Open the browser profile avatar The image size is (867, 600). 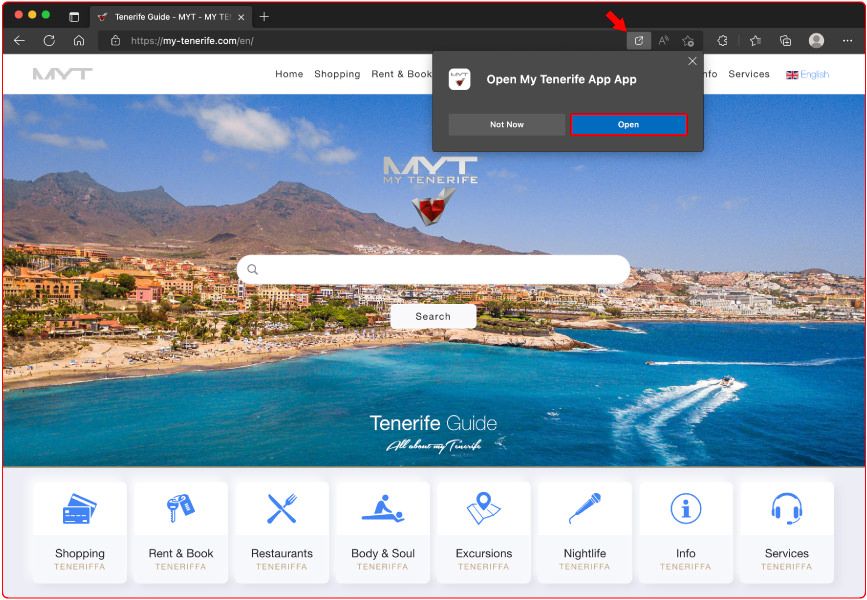coord(816,41)
